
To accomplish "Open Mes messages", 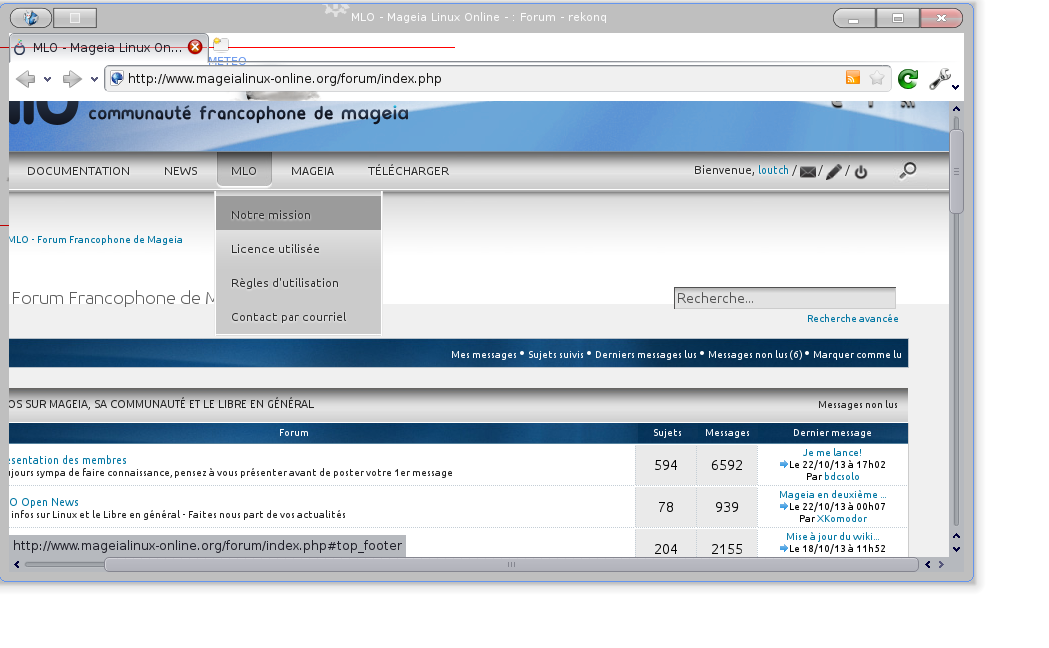I will click(484, 354).
